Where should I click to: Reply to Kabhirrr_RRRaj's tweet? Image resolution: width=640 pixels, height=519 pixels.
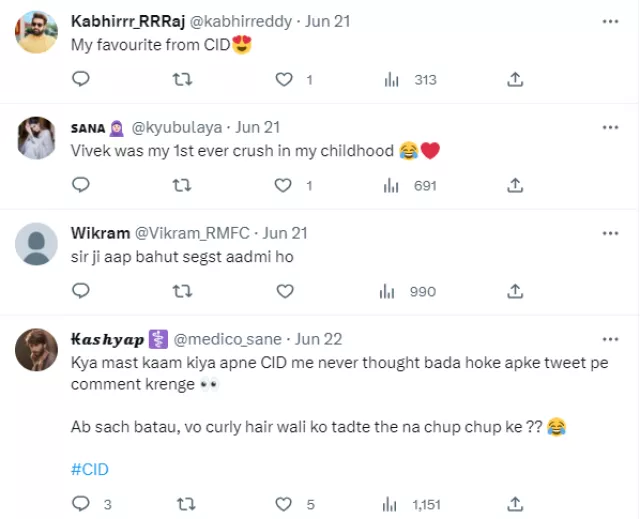point(81,79)
